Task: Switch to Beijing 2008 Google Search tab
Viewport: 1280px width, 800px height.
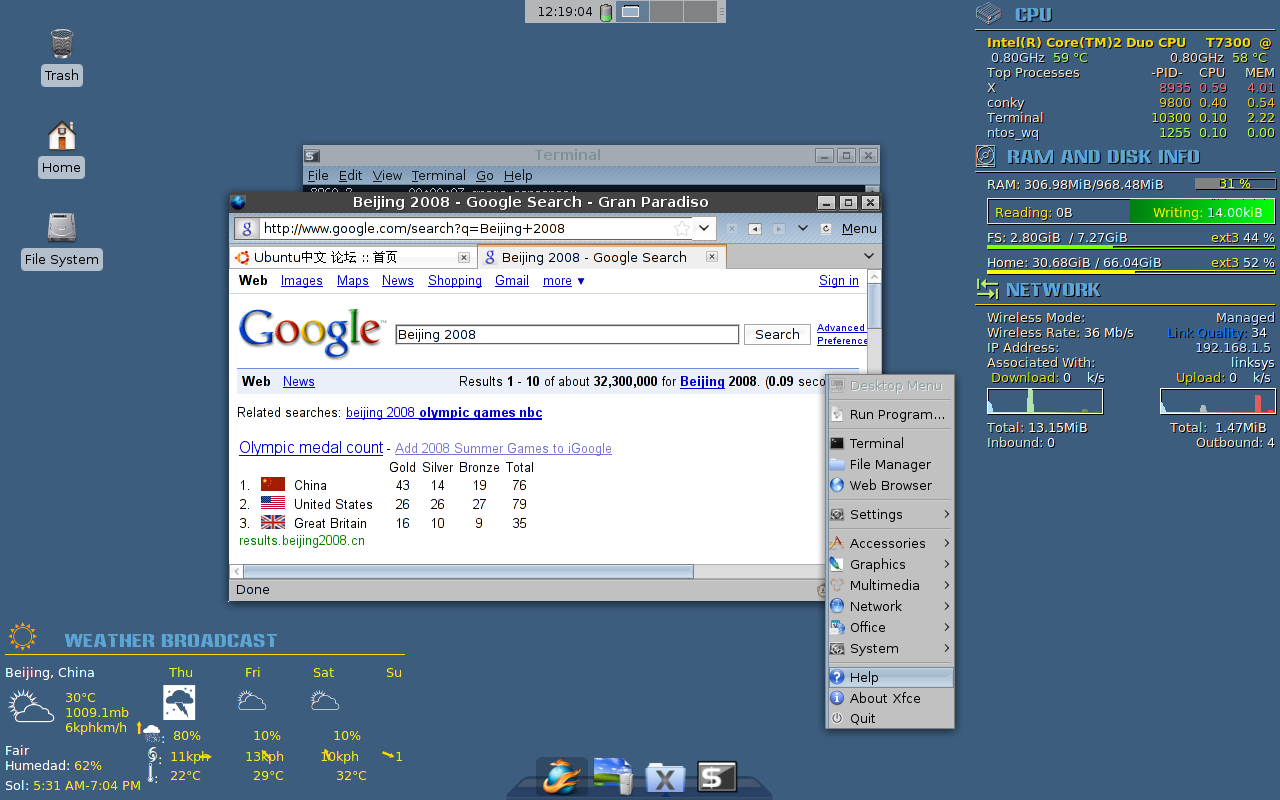Action: [x=602, y=257]
